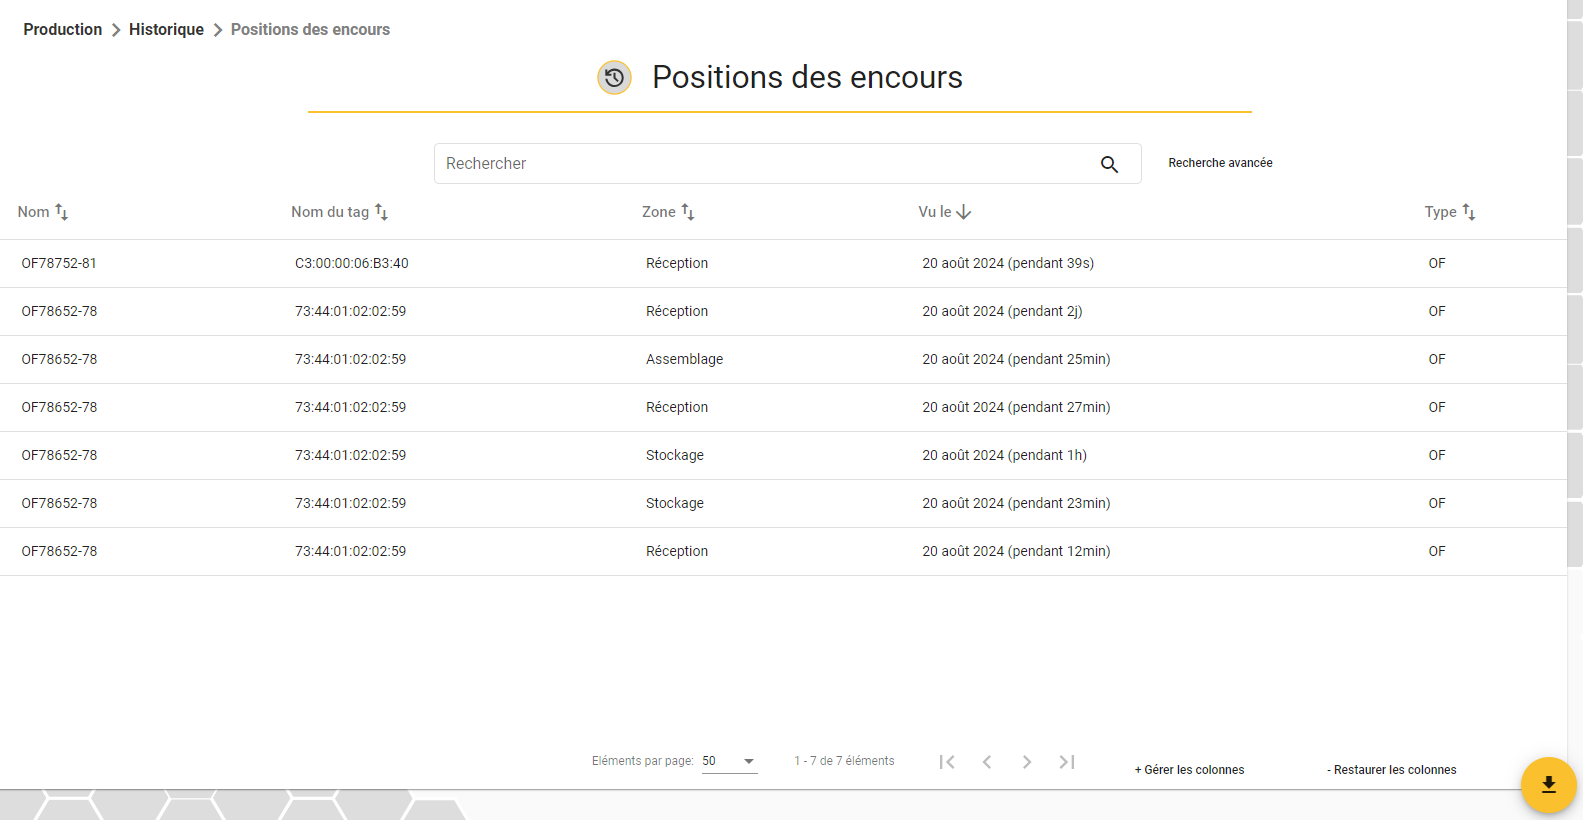This screenshot has width=1583, height=820.
Task: Click Positions des encours breadcrumb
Action: [x=310, y=30]
